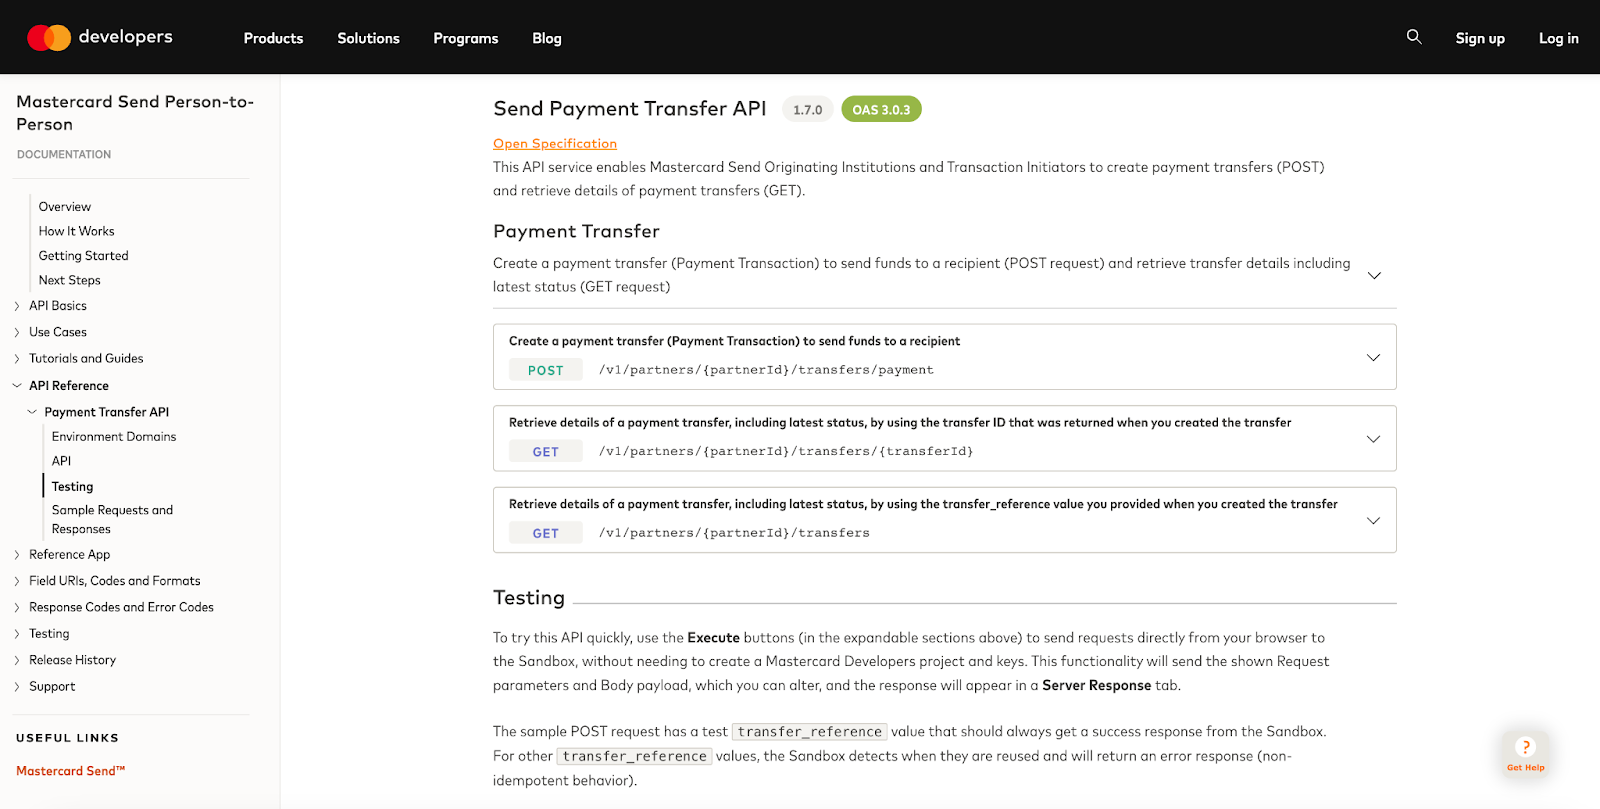
Task: Click the Sign up button
Action: tap(1480, 38)
